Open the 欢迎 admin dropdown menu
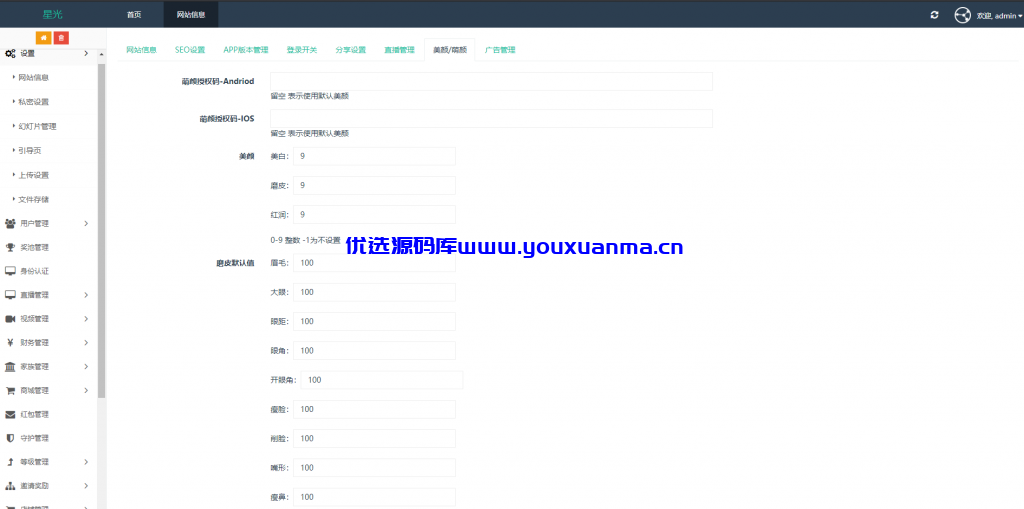The image size is (1024, 509). point(999,16)
